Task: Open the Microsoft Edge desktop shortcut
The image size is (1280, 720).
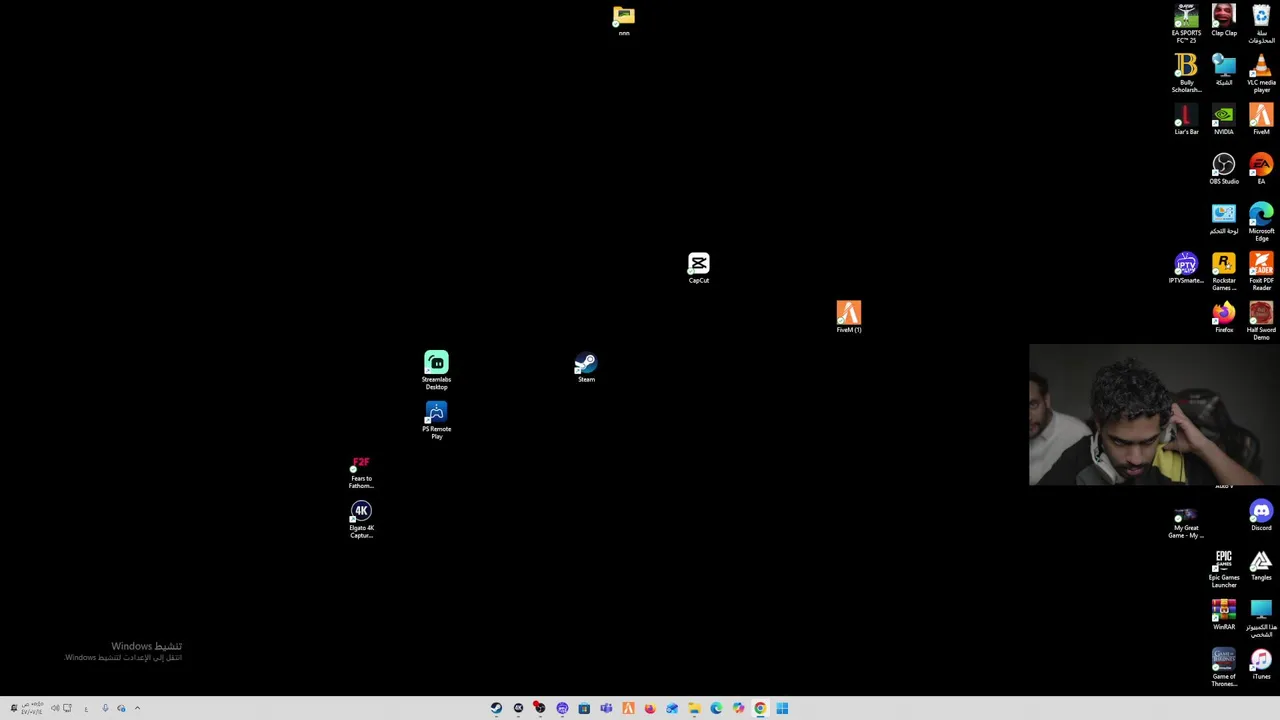Action: coord(1261,222)
